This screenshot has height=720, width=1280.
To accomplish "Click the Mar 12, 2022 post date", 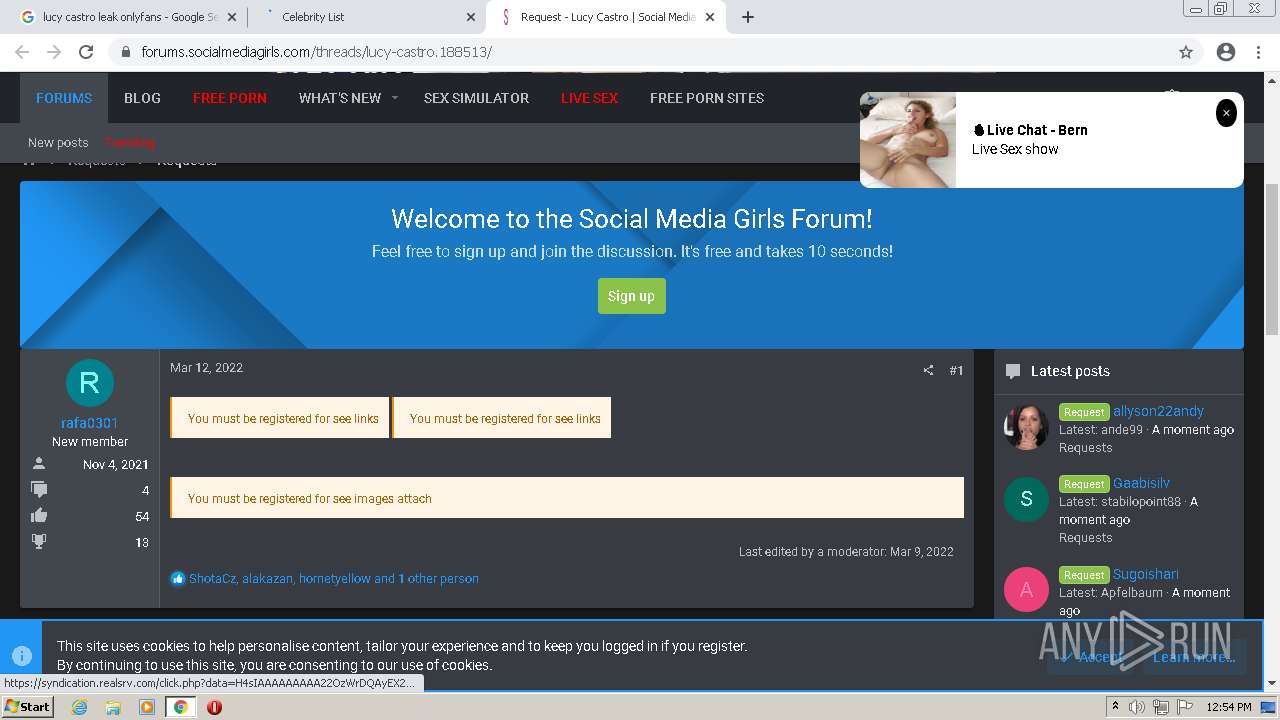I will click(x=206, y=368).
